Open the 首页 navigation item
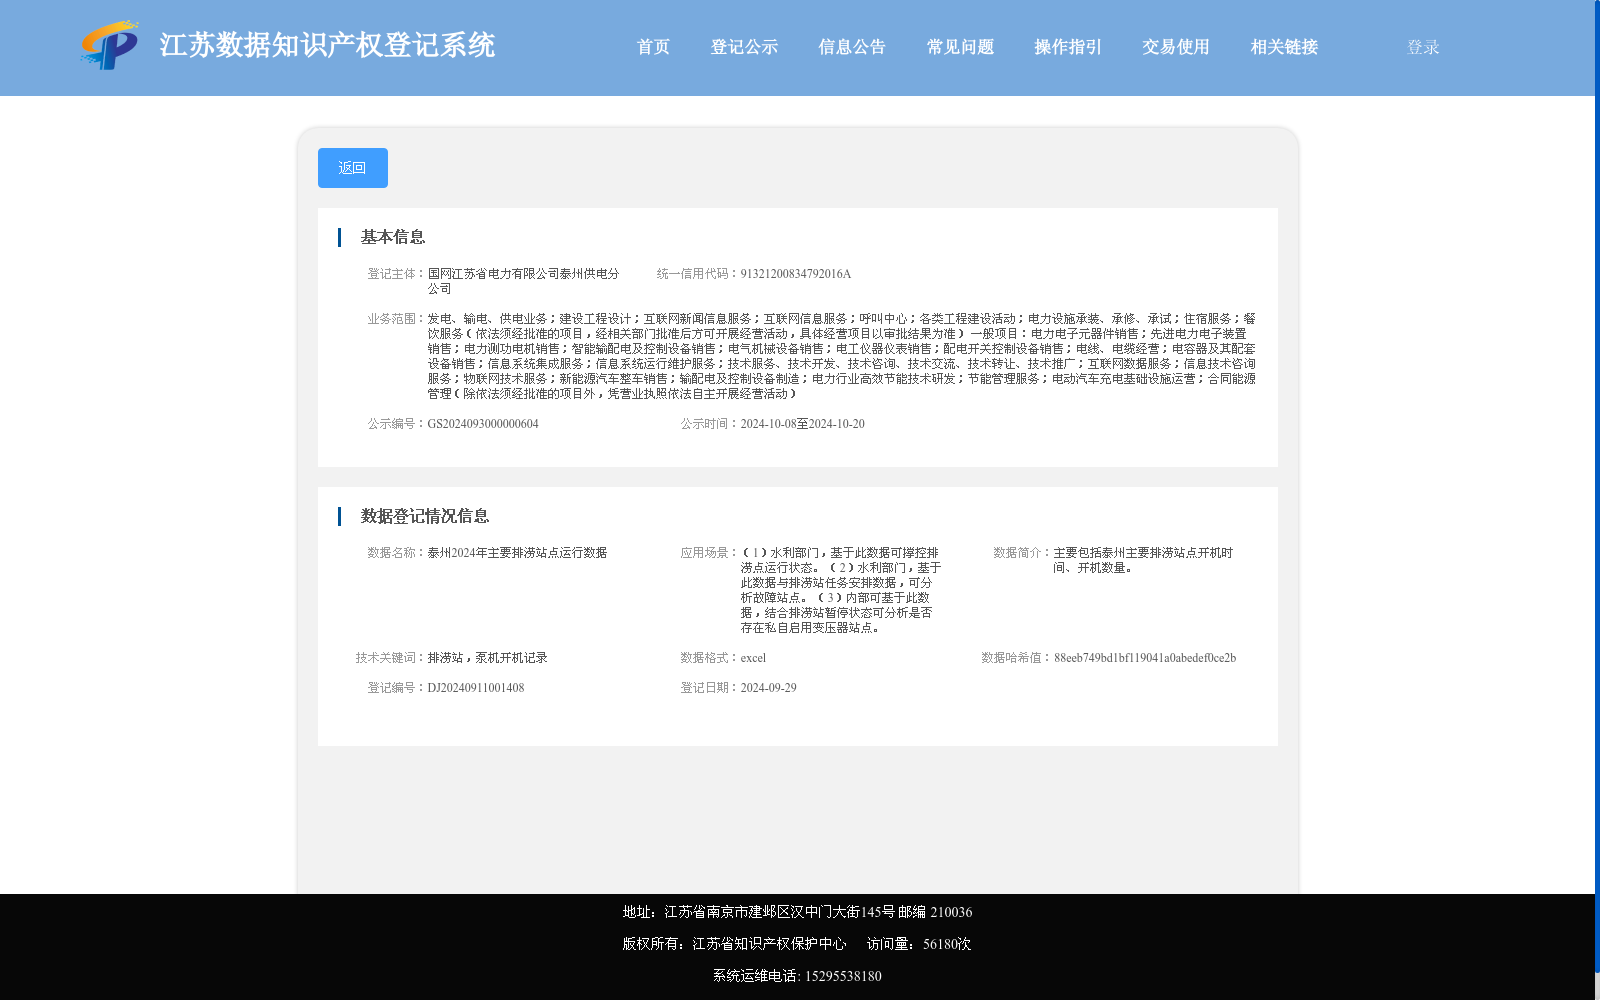Screen dimensions: 1600x1000 [652, 46]
